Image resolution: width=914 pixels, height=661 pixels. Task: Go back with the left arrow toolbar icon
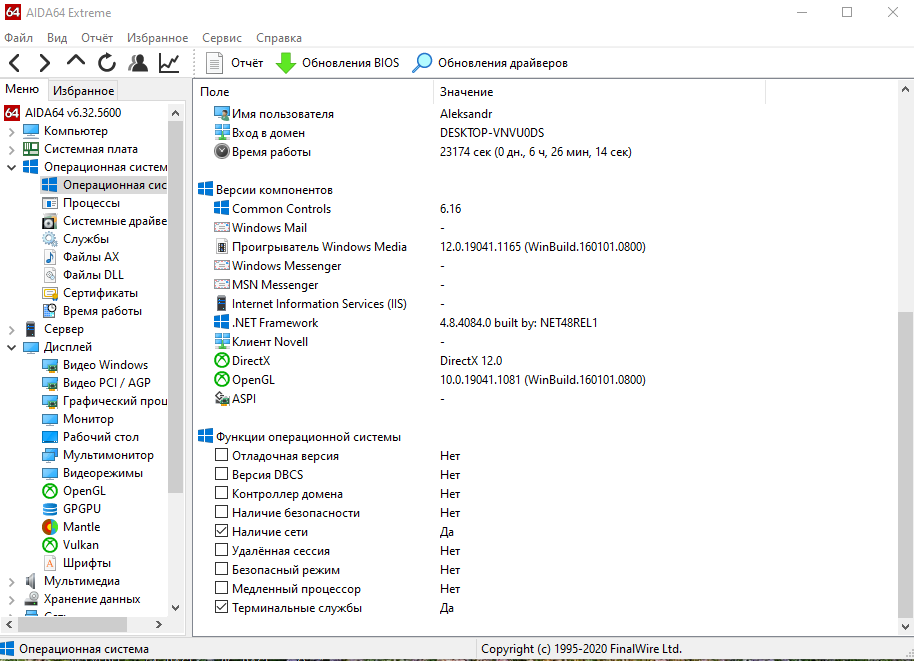pyautogui.click(x=15, y=62)
